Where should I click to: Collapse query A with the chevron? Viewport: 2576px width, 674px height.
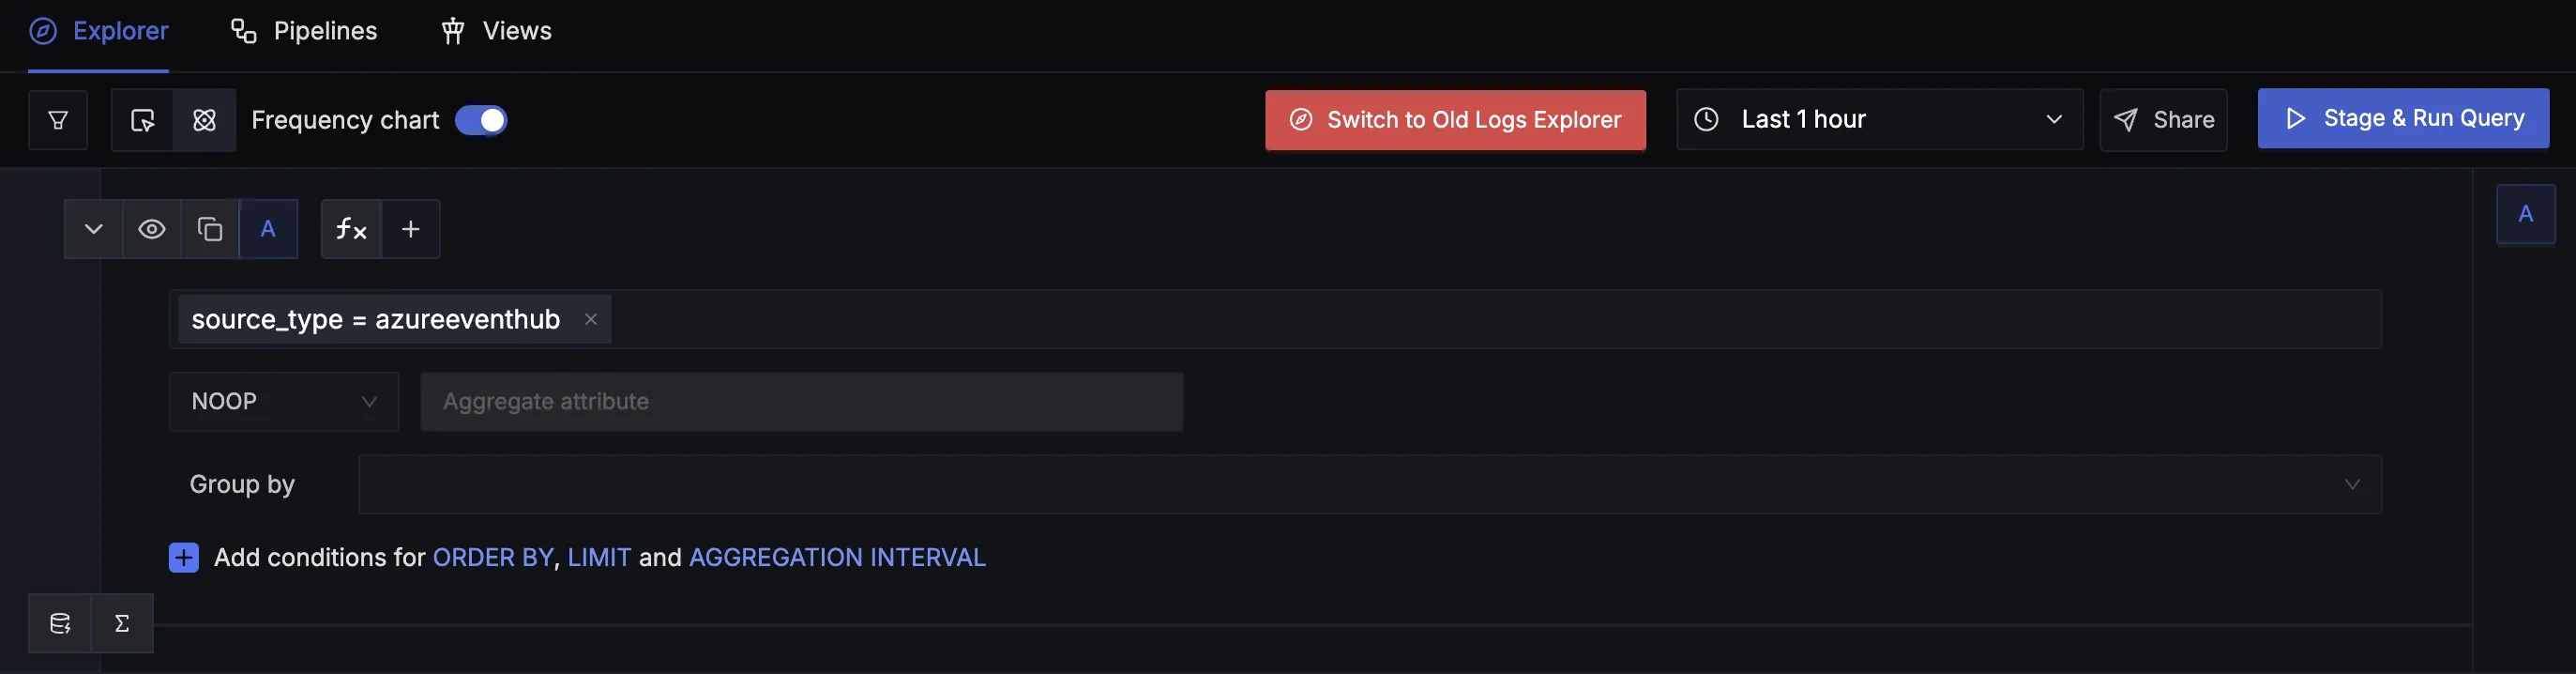(x=94, y=229)
